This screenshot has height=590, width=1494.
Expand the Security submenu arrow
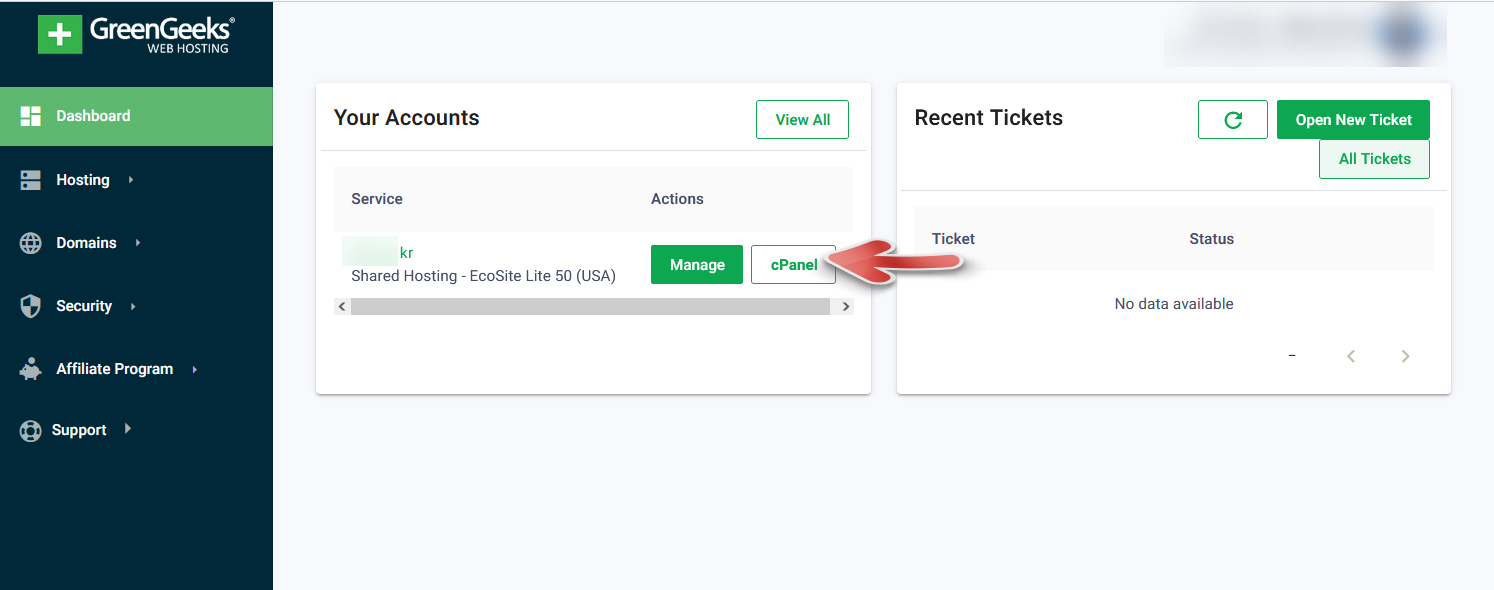coord(133,306)
